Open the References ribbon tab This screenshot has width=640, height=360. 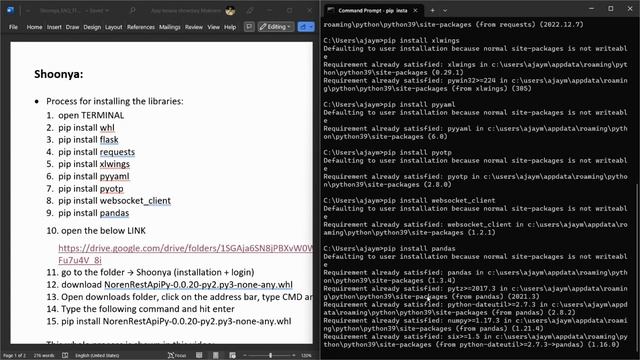point(141,27)
